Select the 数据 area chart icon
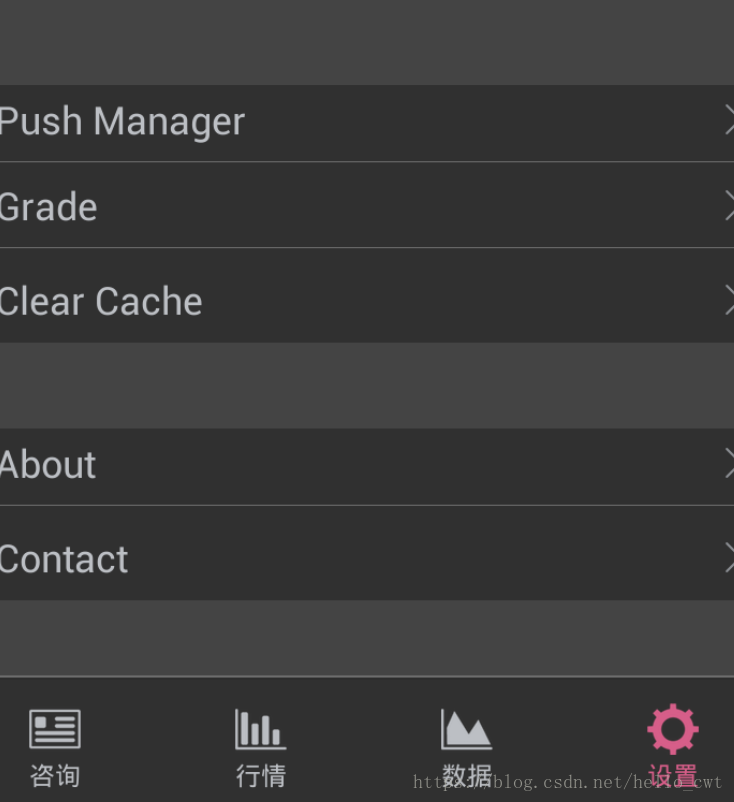 [466, 729]
